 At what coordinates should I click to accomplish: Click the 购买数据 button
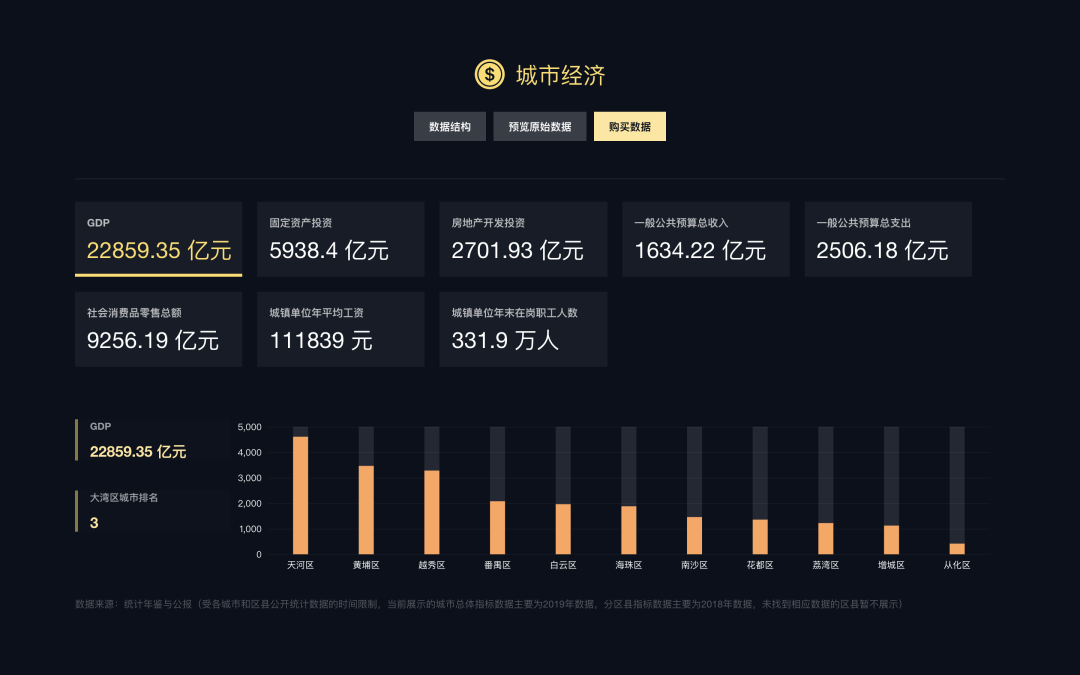pyautogui.click(x=630, y=127)
